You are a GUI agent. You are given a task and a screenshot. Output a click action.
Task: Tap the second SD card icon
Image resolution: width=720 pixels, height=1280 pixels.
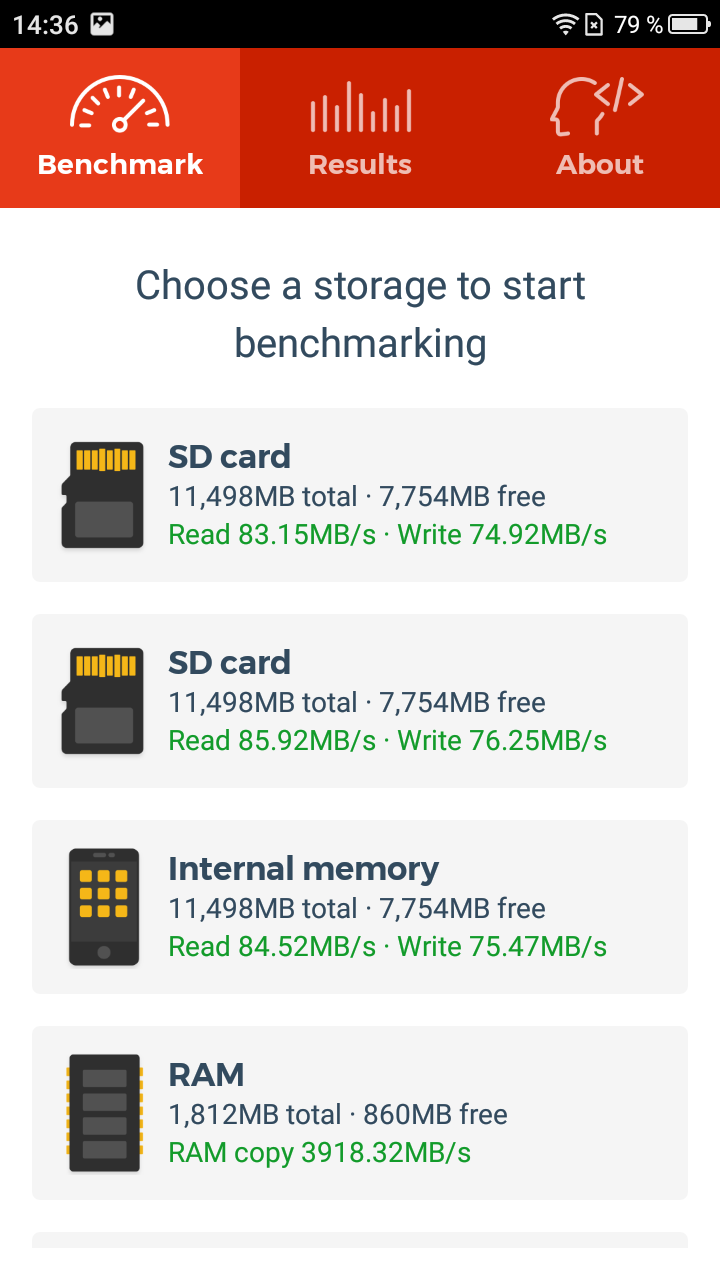(x=102, y=701)
